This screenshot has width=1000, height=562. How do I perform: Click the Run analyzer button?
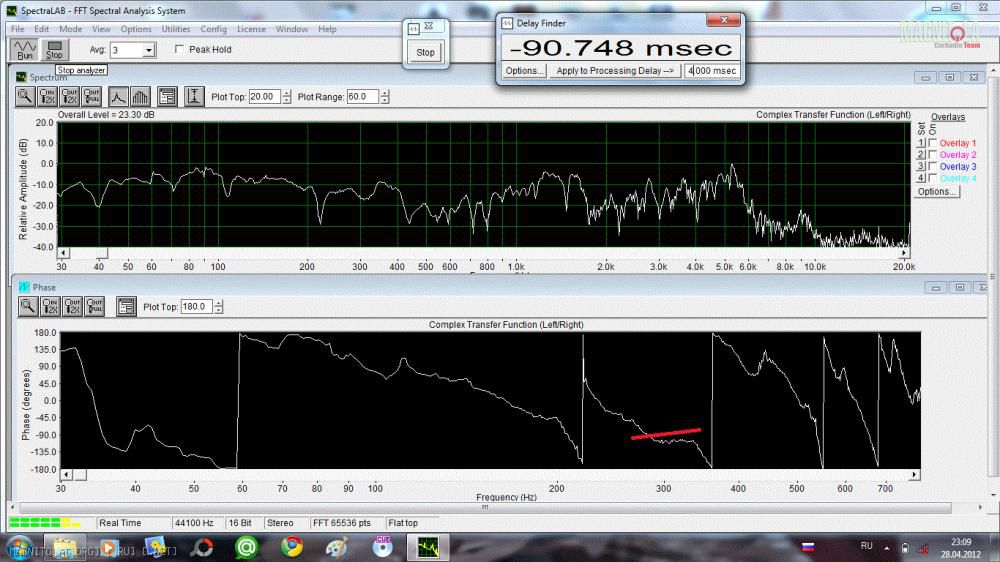coord(24,49)
